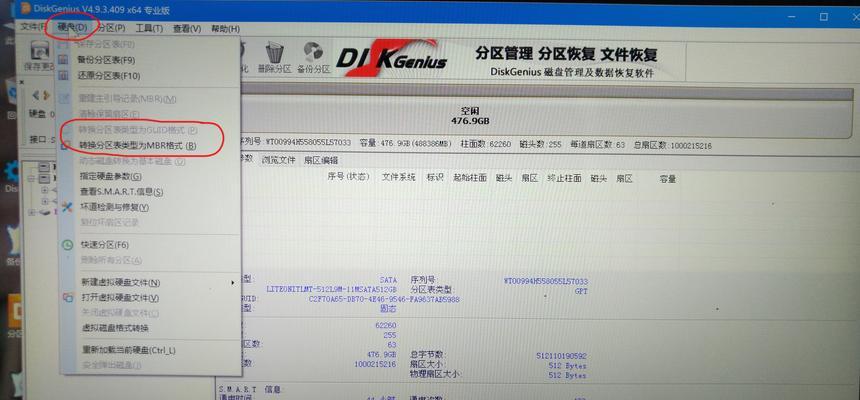860x400 pixels.
Task: Click the 删除分区 trash can toolbar icon
Action: click(x=274, y=52)
